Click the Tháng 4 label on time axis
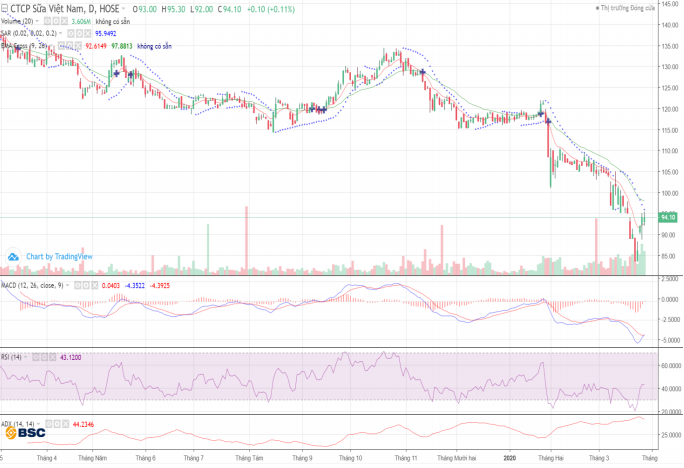This screenshot has height=468, width=684. tap(47, 458)
